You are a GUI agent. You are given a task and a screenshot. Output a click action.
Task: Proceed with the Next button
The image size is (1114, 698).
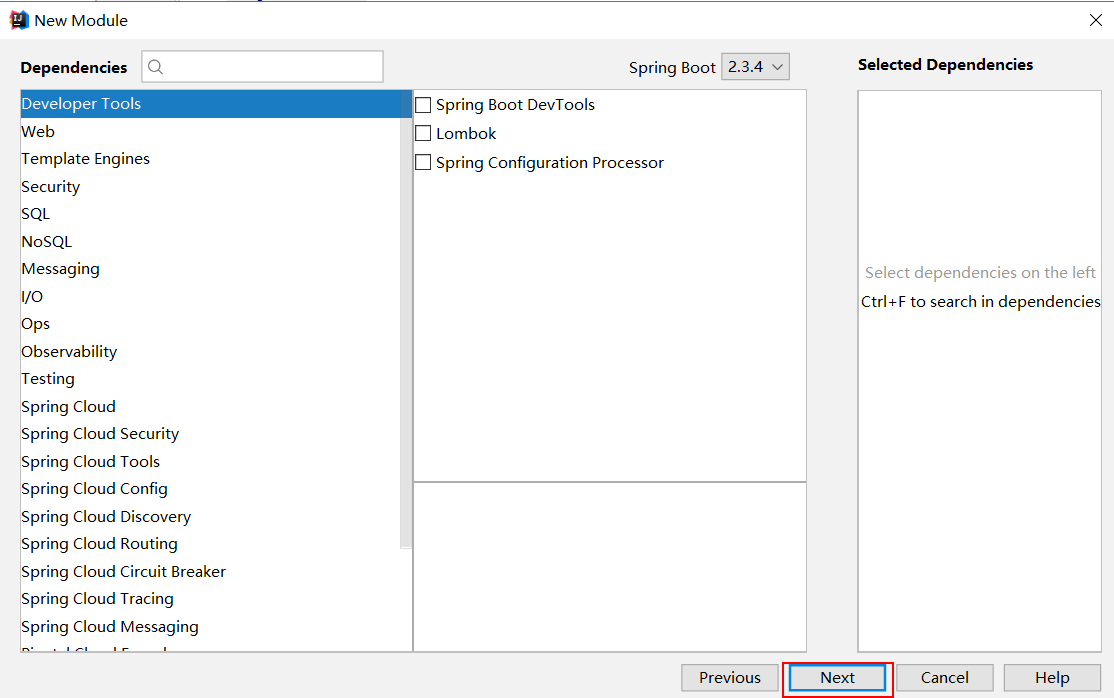838,677
